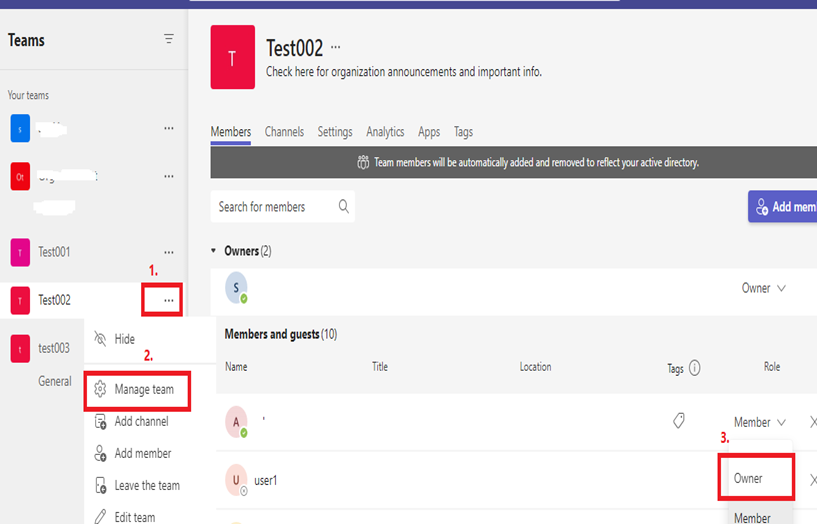Open the Teams list filter icon
Viewport: 817px width, 525px height.
[x=169, y=39]
